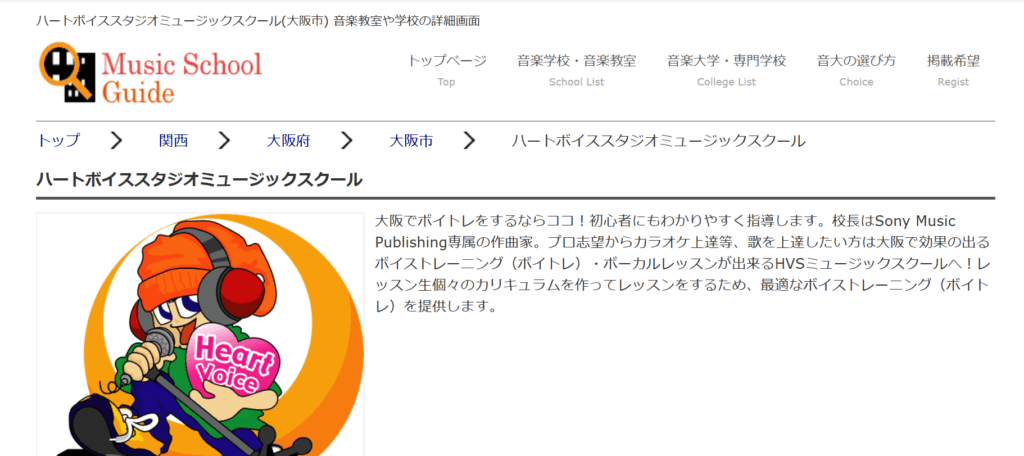Click the description paragraph starting 大阪でボイトレ
The width and height of the screenshot is (1024, 456).
coord(683,263)
